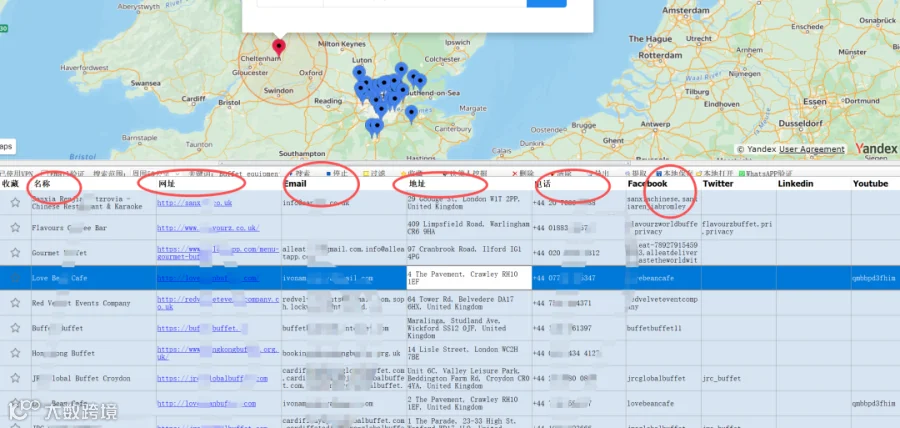Open the Sanxia Renjia website link

coord(195,203)
